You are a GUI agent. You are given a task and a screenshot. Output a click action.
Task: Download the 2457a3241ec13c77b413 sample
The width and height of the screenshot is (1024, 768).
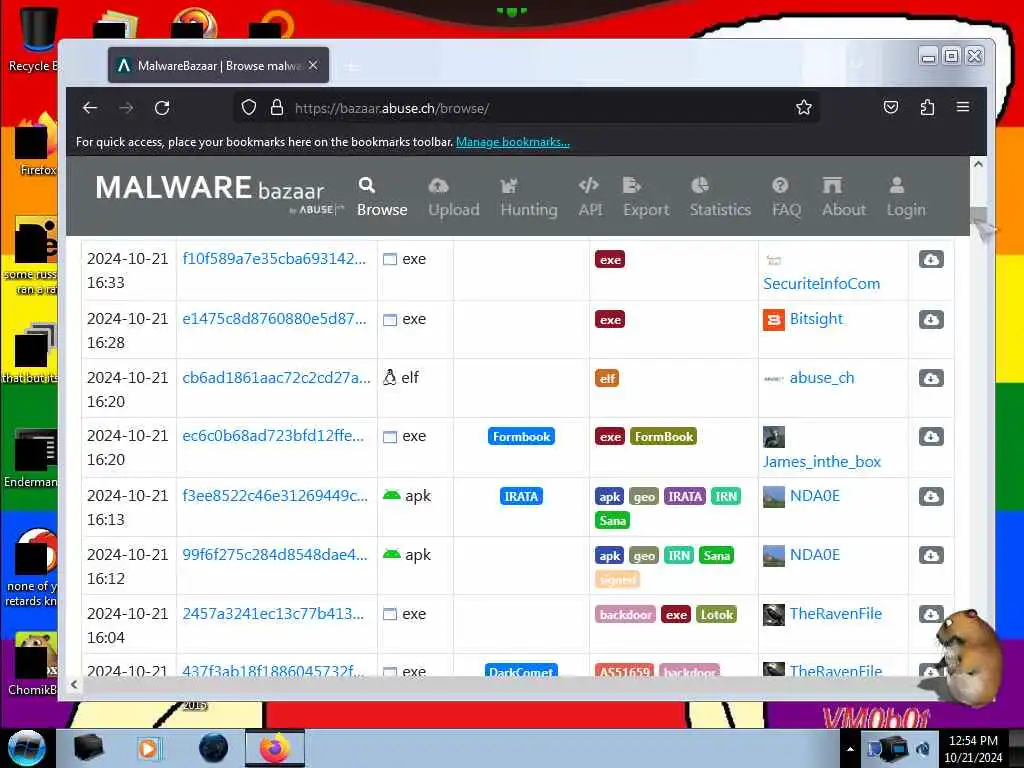pos(931,614)
